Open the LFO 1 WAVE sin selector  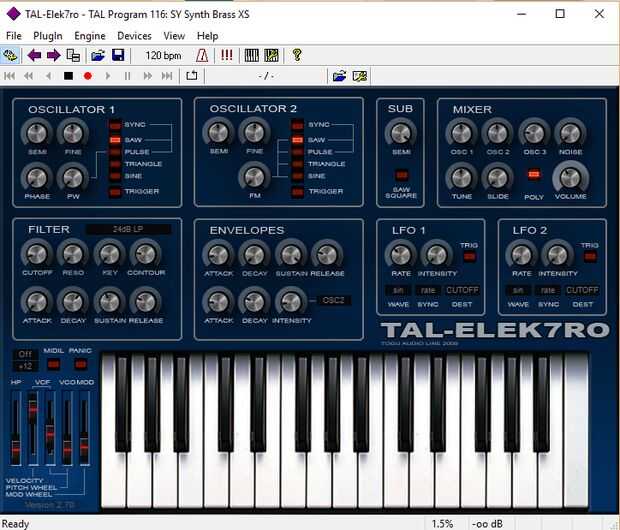point(398,290)
